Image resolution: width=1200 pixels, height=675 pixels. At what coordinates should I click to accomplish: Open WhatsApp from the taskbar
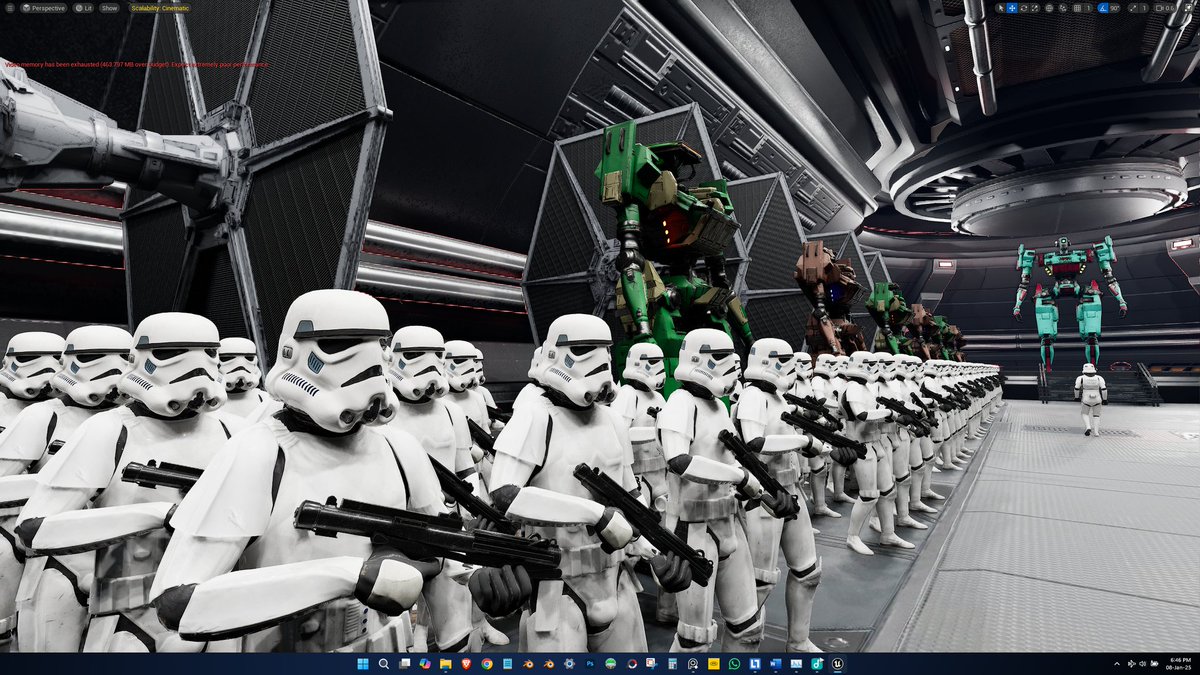tap(734, 664)
